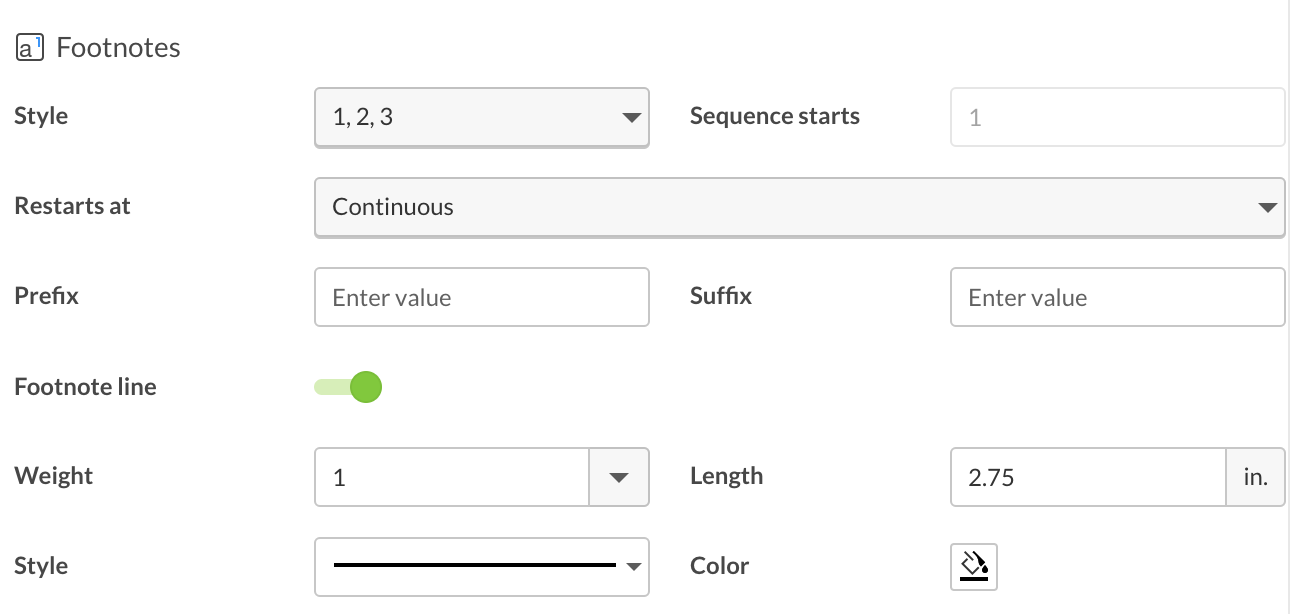Open the footnote line Color fill picker
The height and width of the screenshot is (614, 1290).
pyautogui.click(x=973, y=566)
